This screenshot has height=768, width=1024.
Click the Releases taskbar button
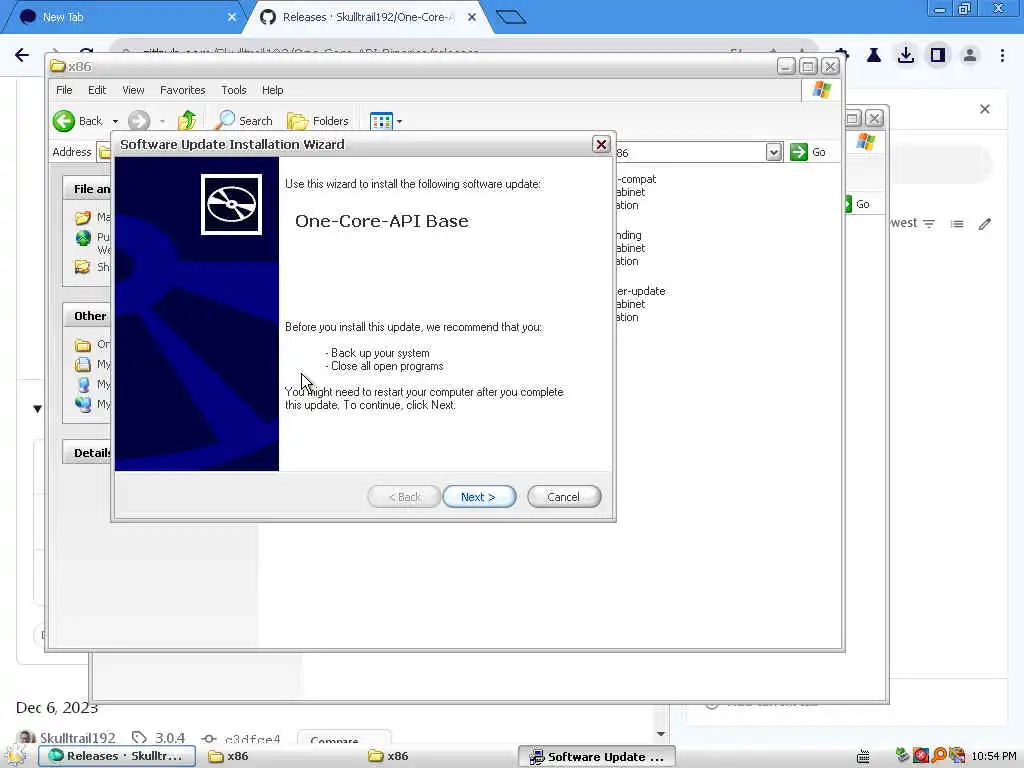click(x=117, y=756)
